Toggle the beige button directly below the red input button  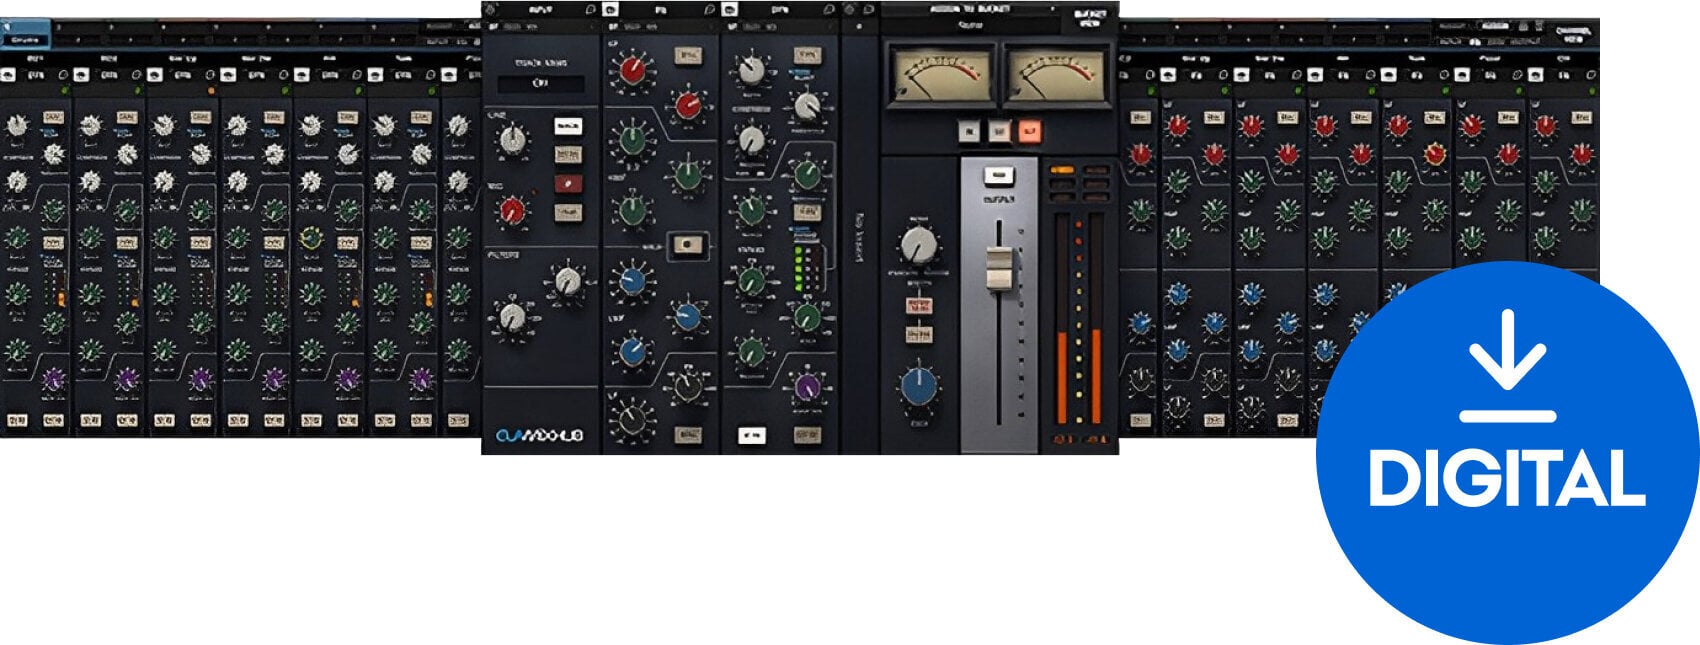pyautogui.click(x=568, y=212)
